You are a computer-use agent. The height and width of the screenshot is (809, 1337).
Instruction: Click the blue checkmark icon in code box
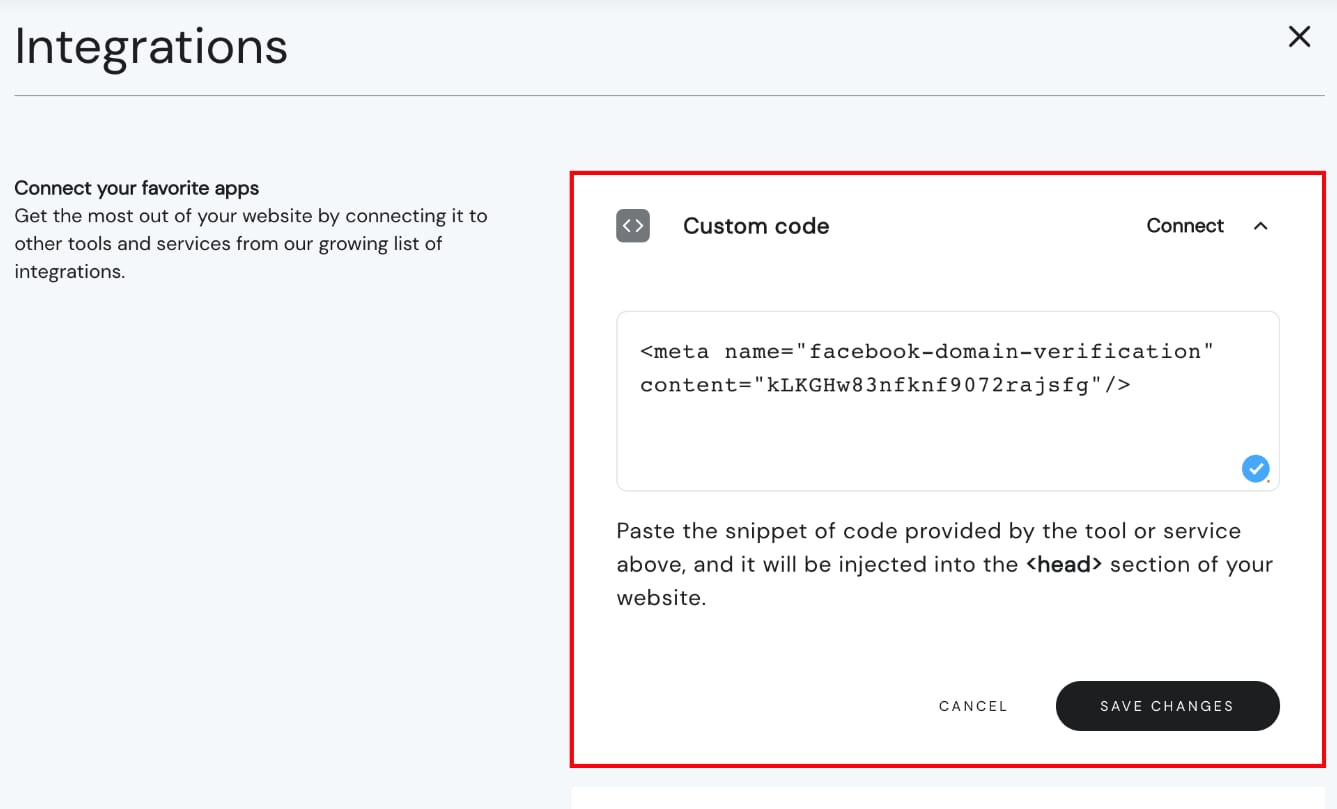point(1255,468)
